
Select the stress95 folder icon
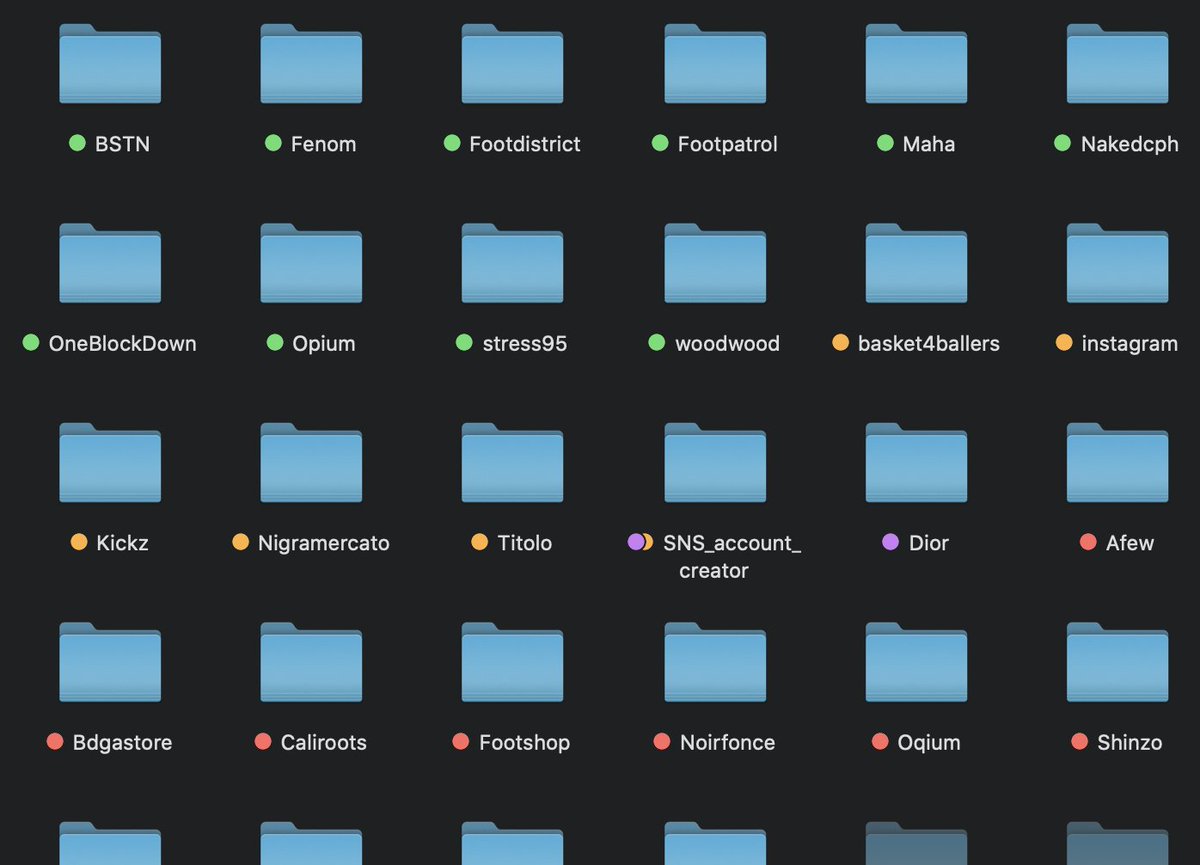click(x=512, y=263)
